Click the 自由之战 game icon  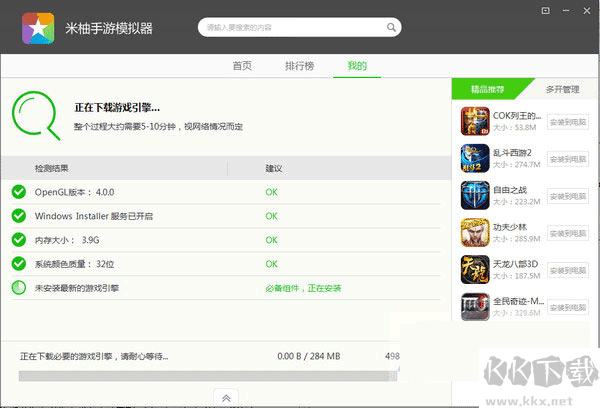(x=475, y=195)
